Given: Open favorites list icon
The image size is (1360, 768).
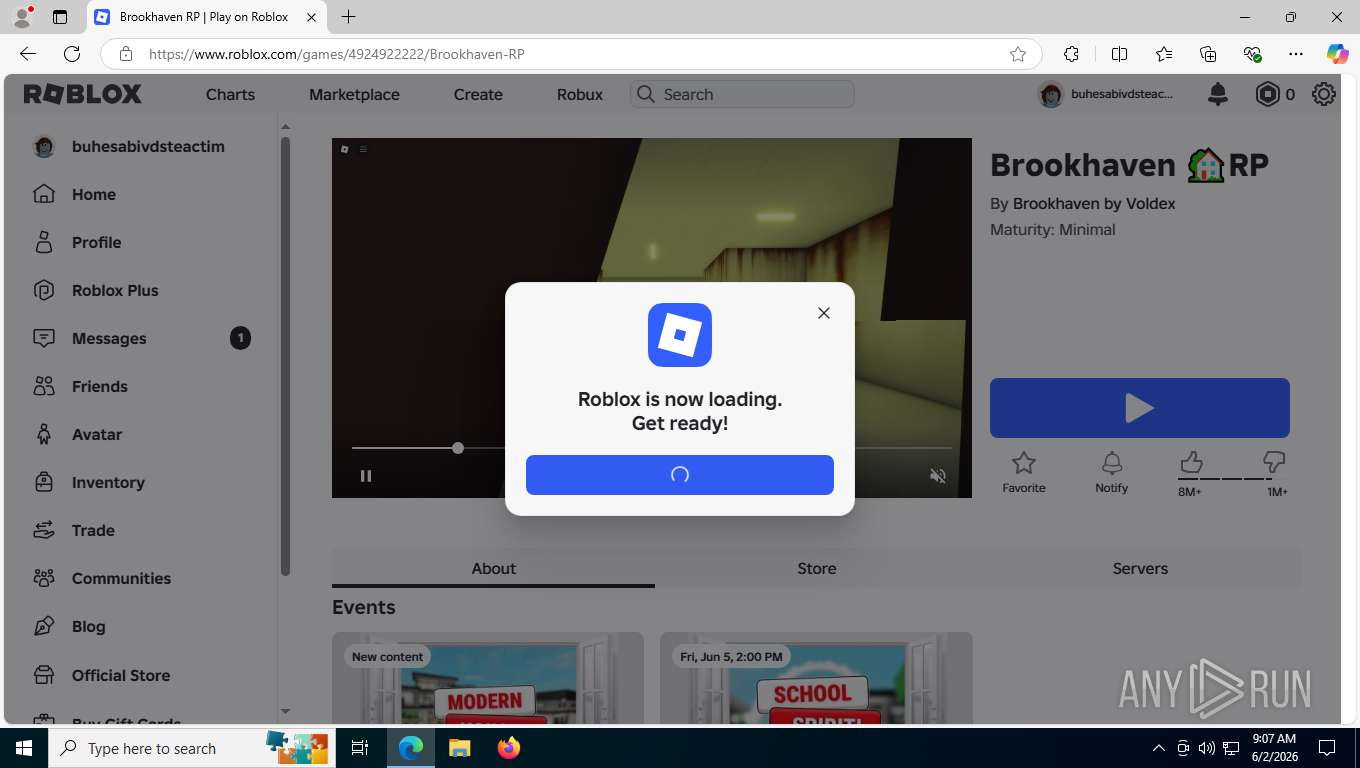Looking at the screenshot, I should (x=1164, y=54).
